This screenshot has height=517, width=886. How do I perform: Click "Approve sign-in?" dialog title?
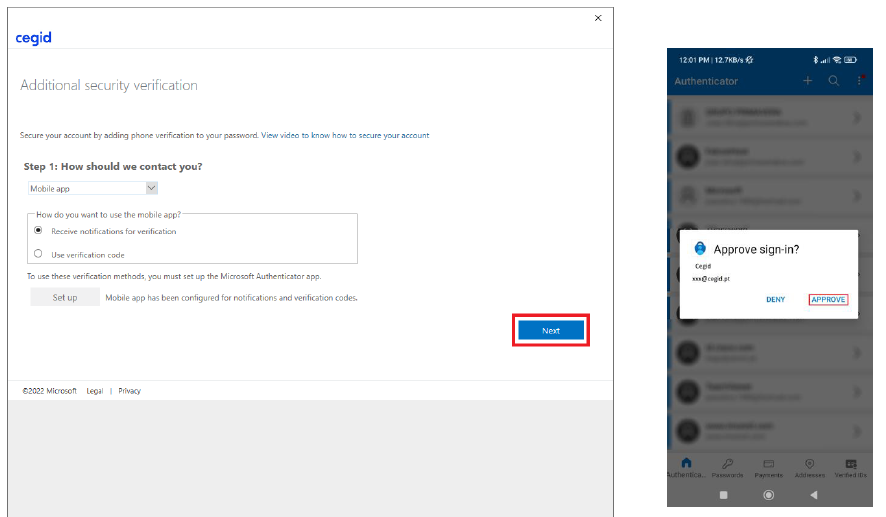point(756,250)
